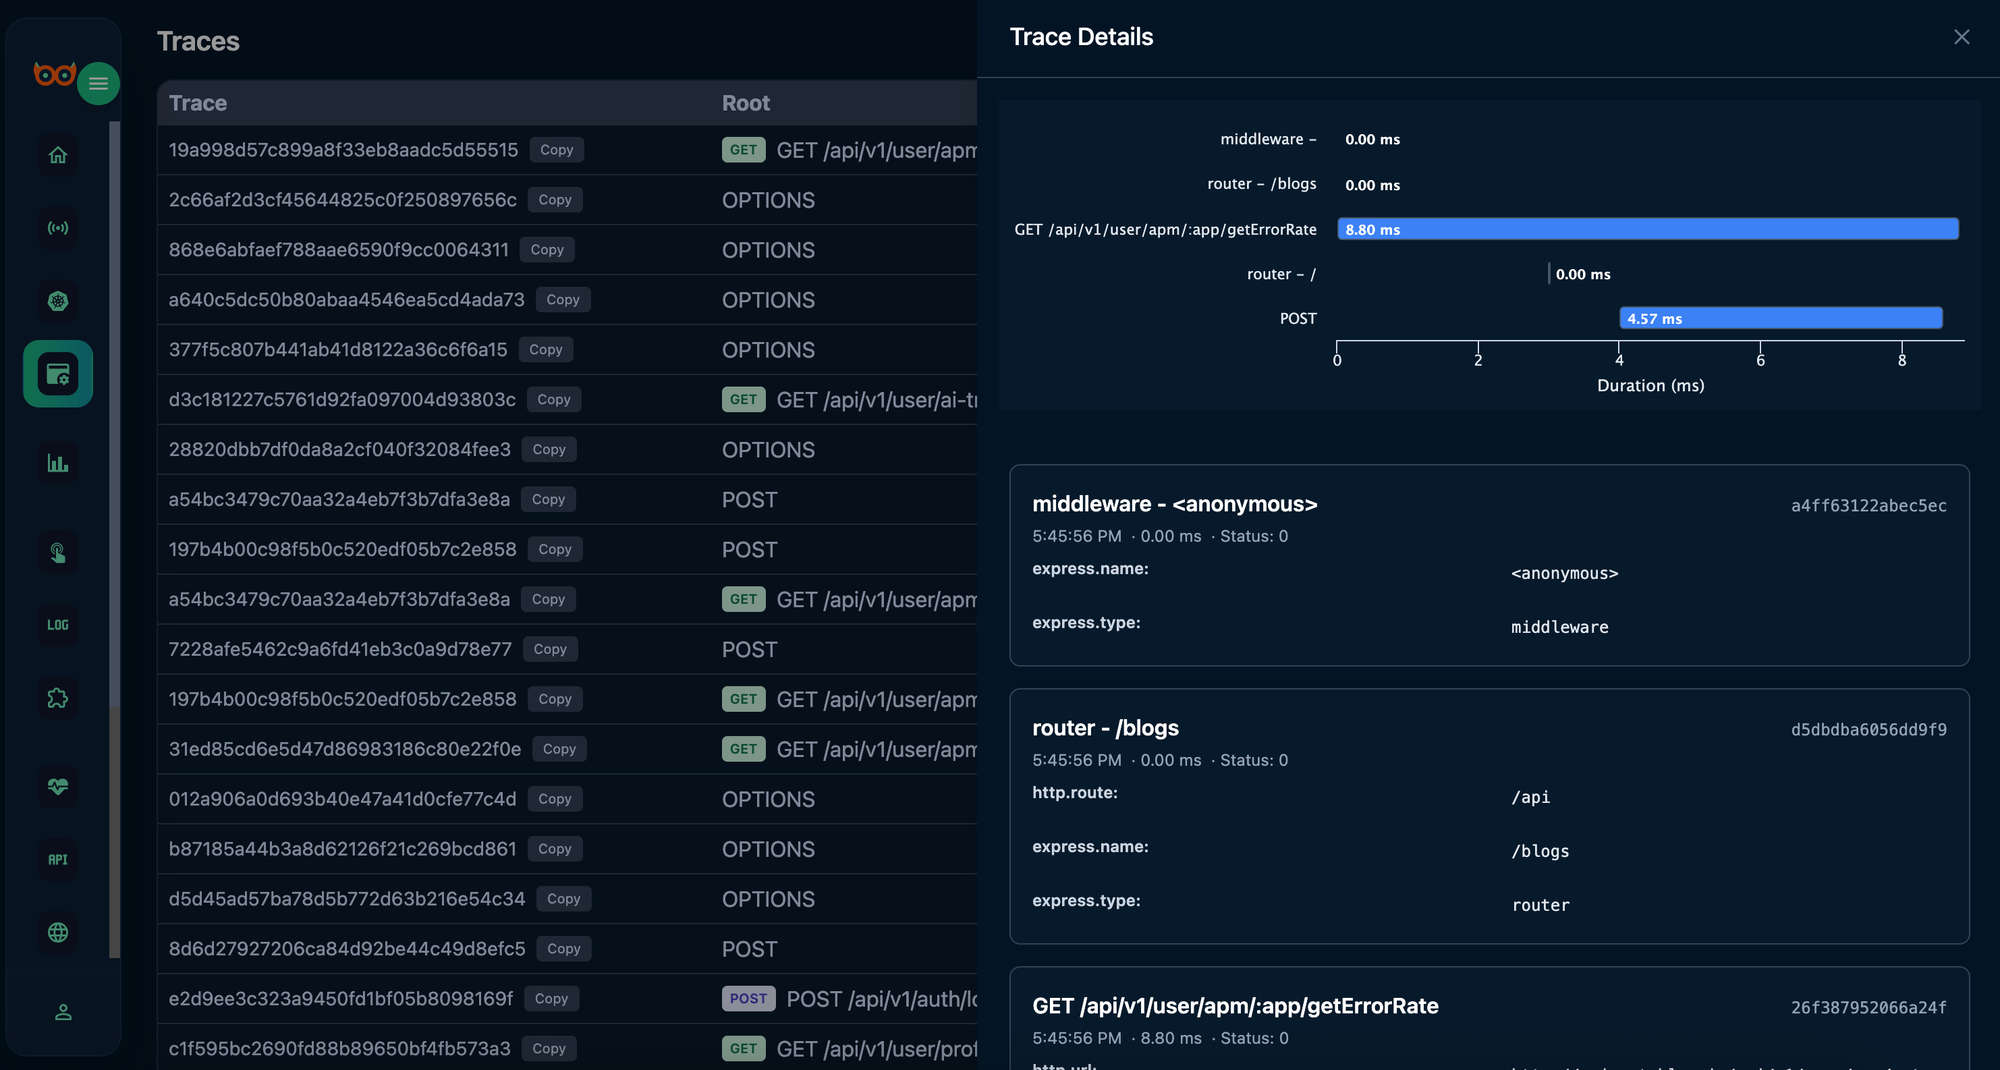Click the Trace column header
Image resolution: width=2000 pixels, height=1070 pixels.
click(198, 103)
